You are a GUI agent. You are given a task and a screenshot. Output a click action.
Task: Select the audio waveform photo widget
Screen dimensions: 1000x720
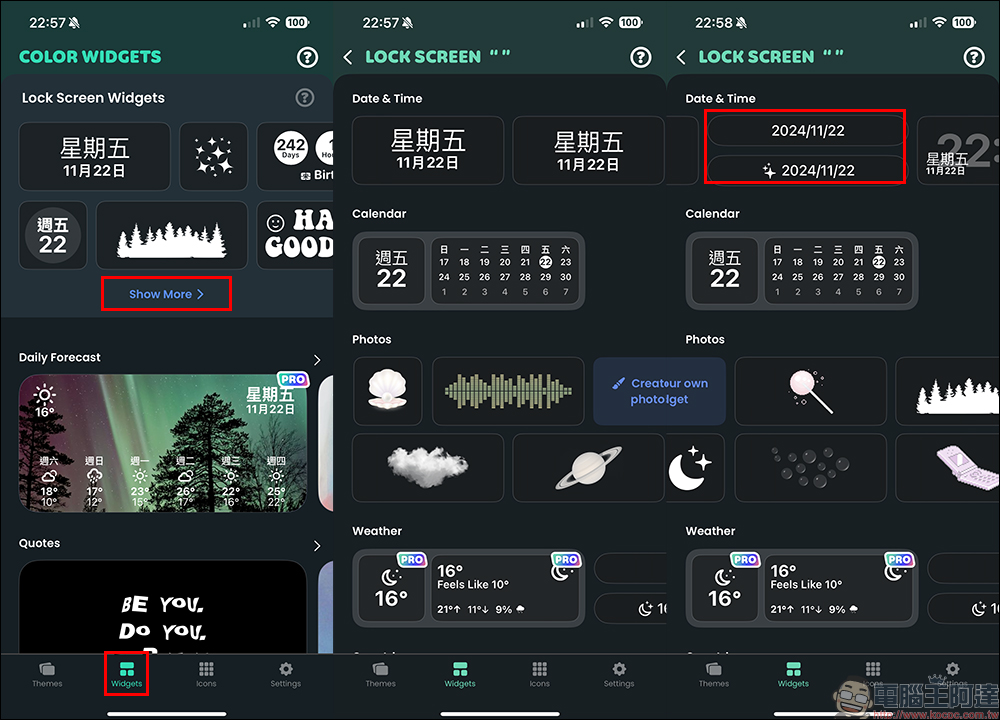(508, 391)
